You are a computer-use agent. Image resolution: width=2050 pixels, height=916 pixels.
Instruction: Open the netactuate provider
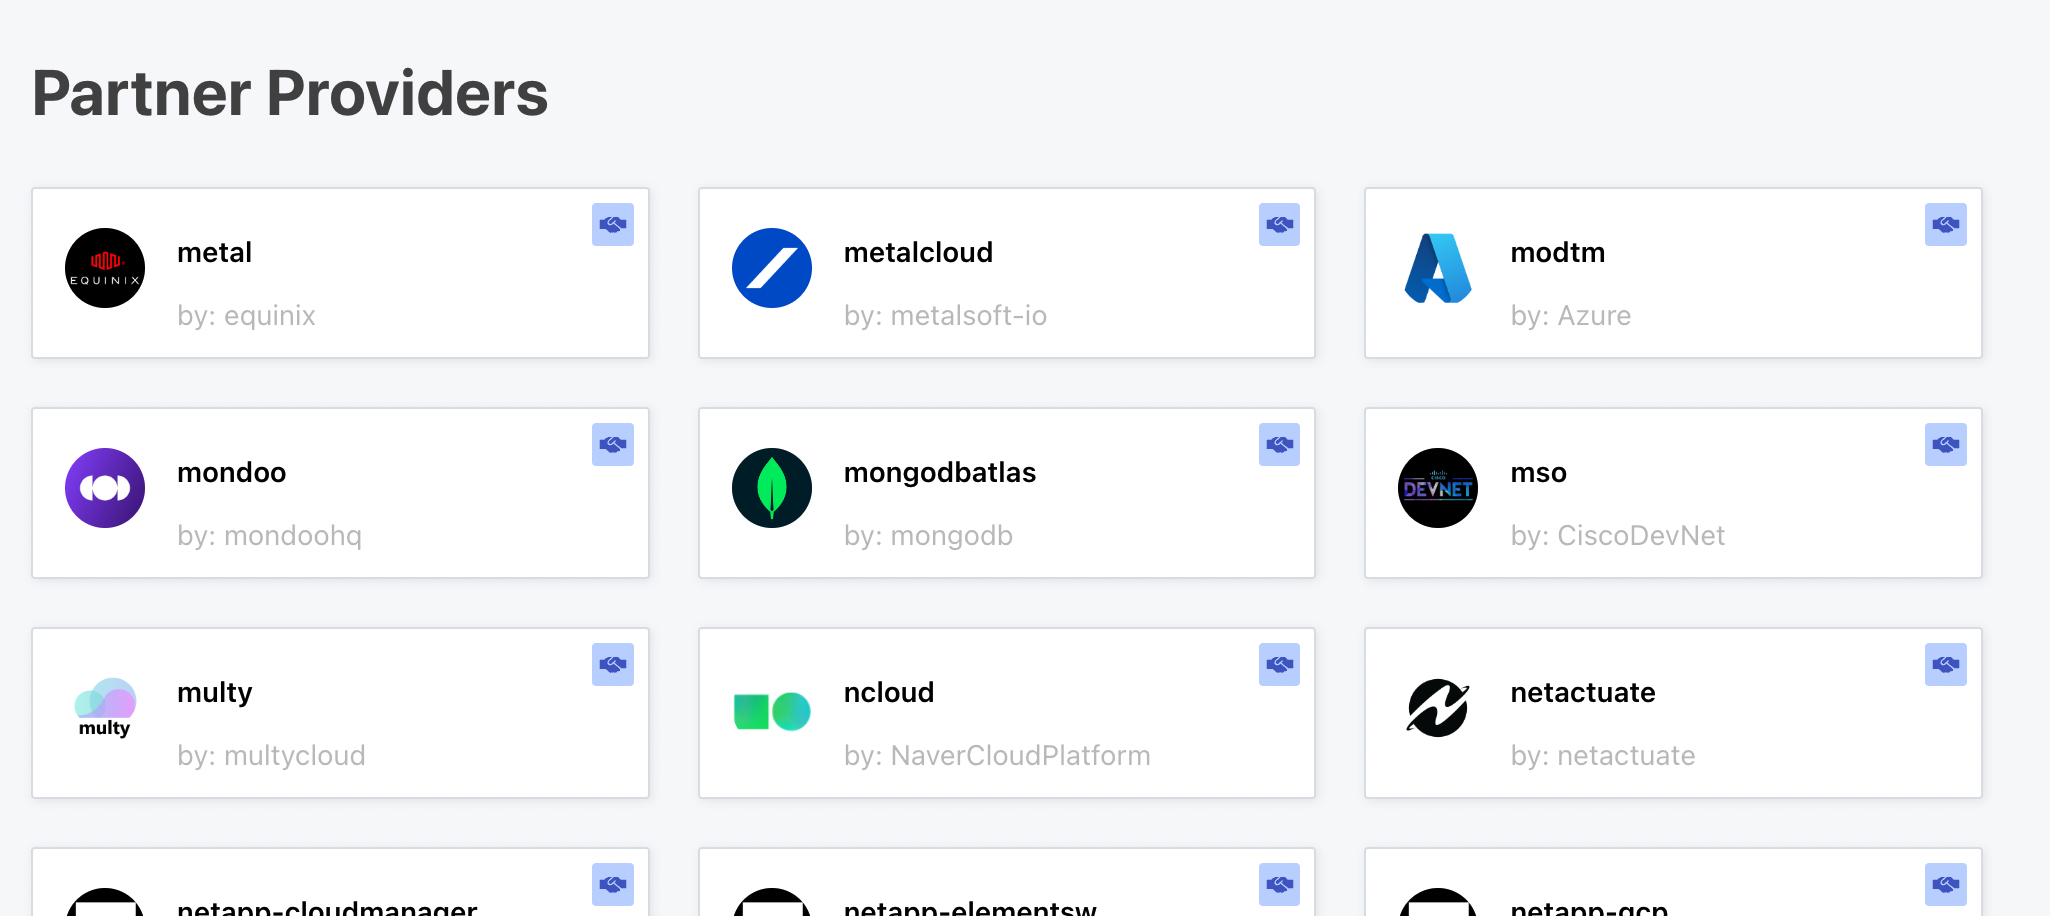click(1673, 713)
